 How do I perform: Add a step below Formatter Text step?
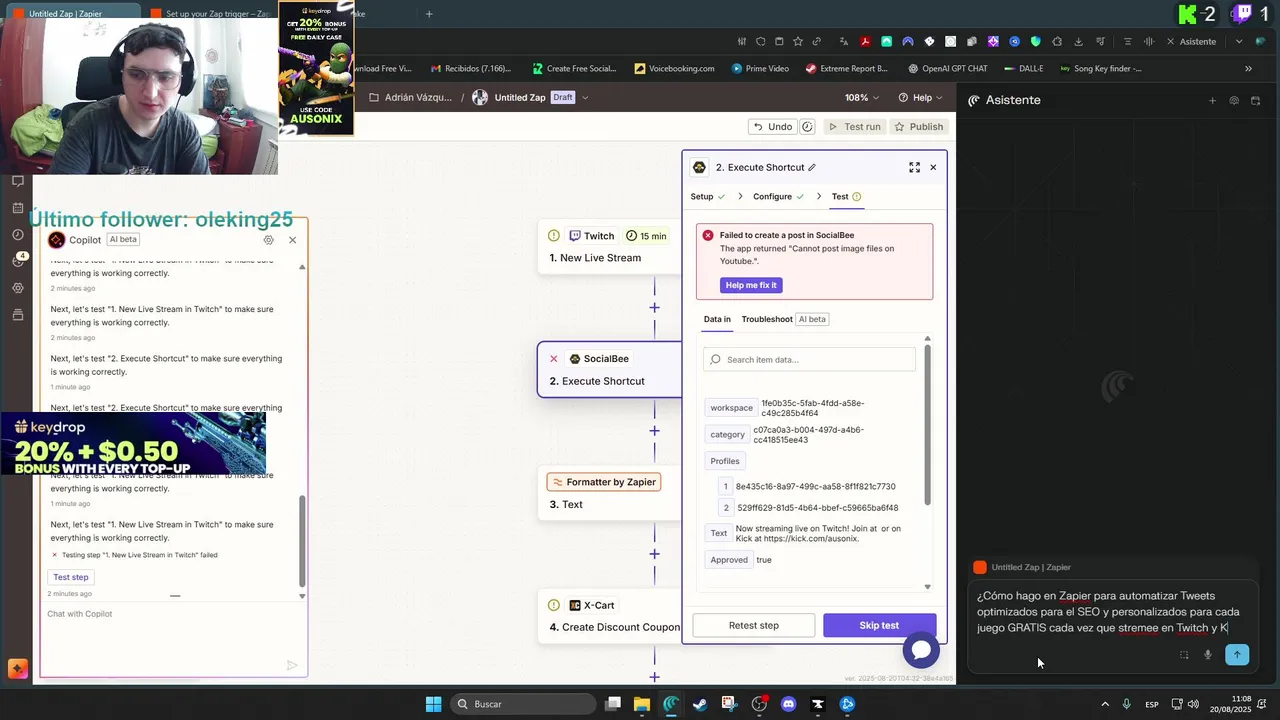(655, 554)
